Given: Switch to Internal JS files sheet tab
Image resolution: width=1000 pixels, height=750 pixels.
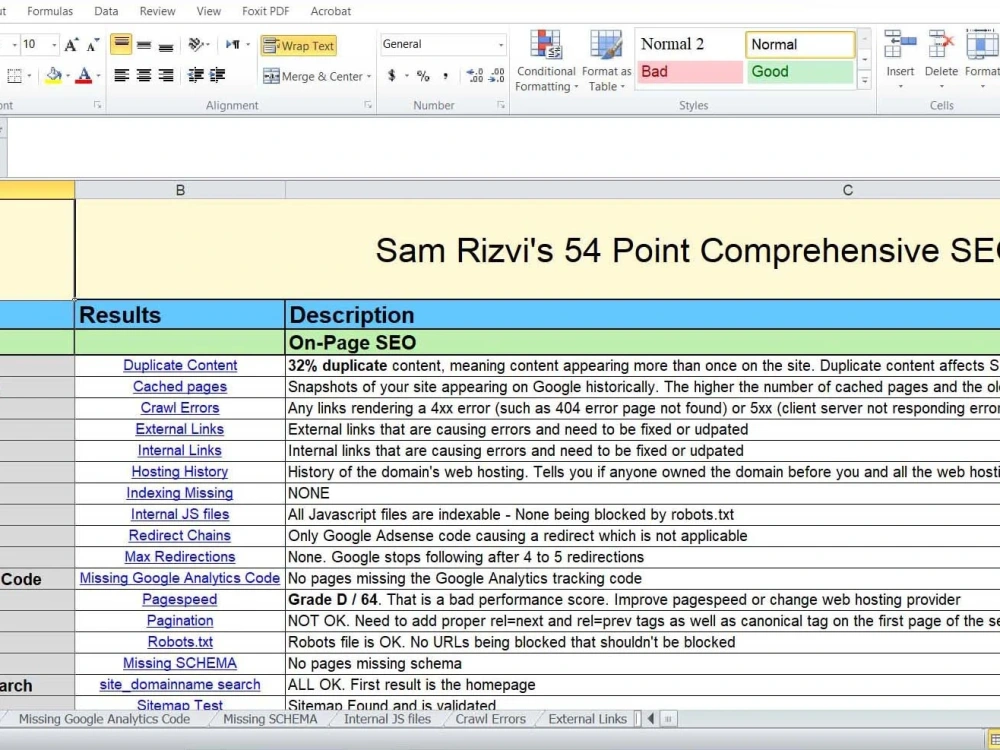Looking at the screenshot, I should (x=387, y=719).
